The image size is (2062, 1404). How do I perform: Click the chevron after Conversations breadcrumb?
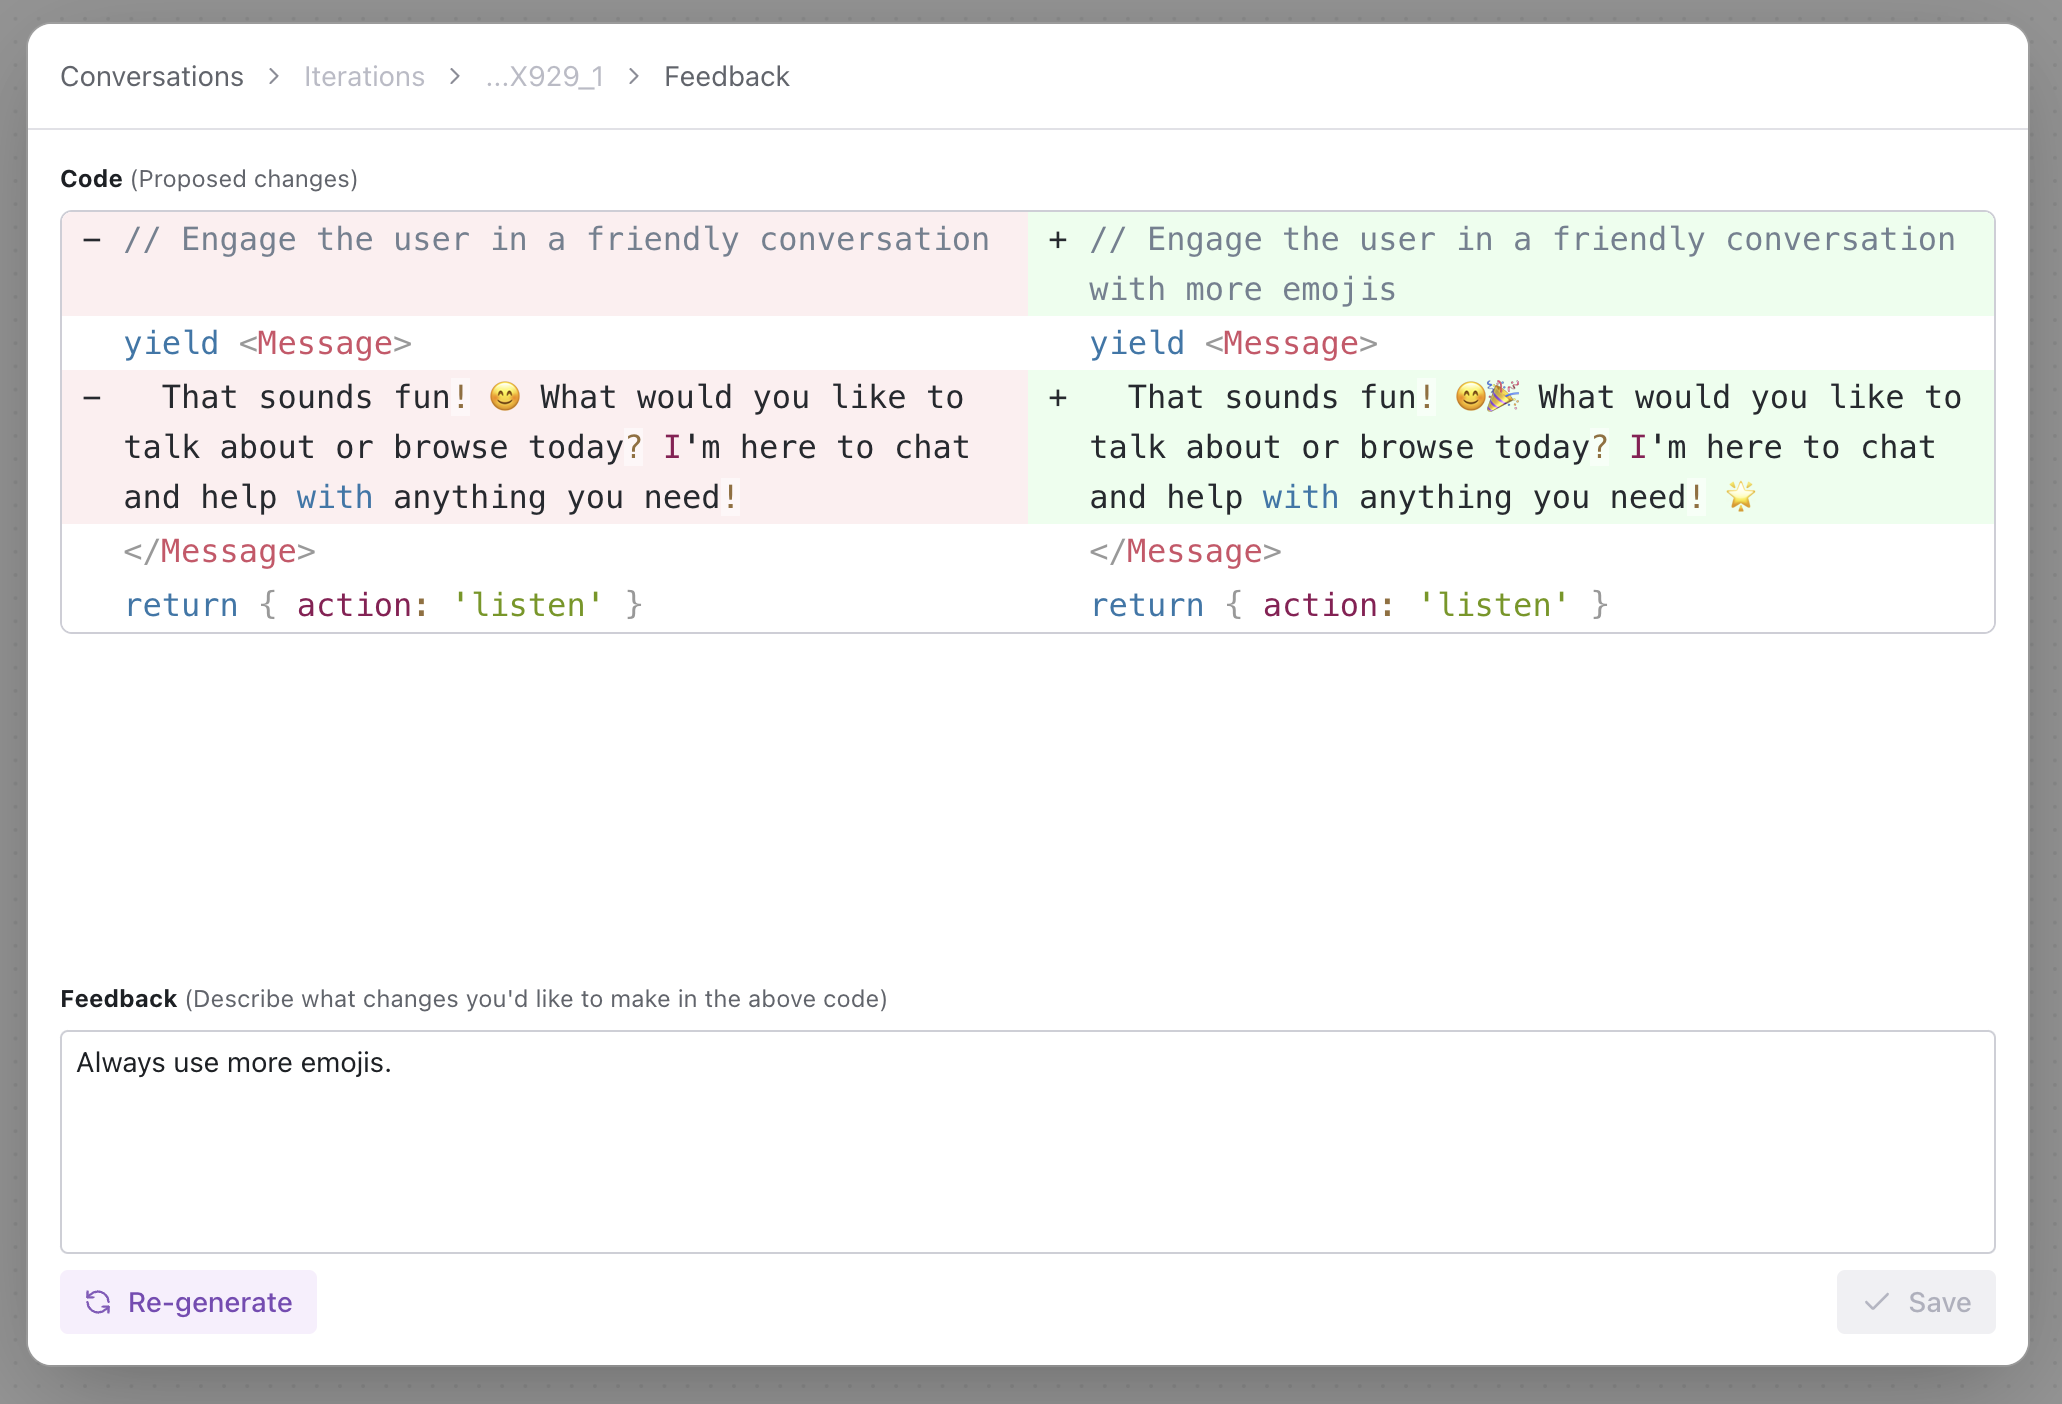click(x=274, y=77)
